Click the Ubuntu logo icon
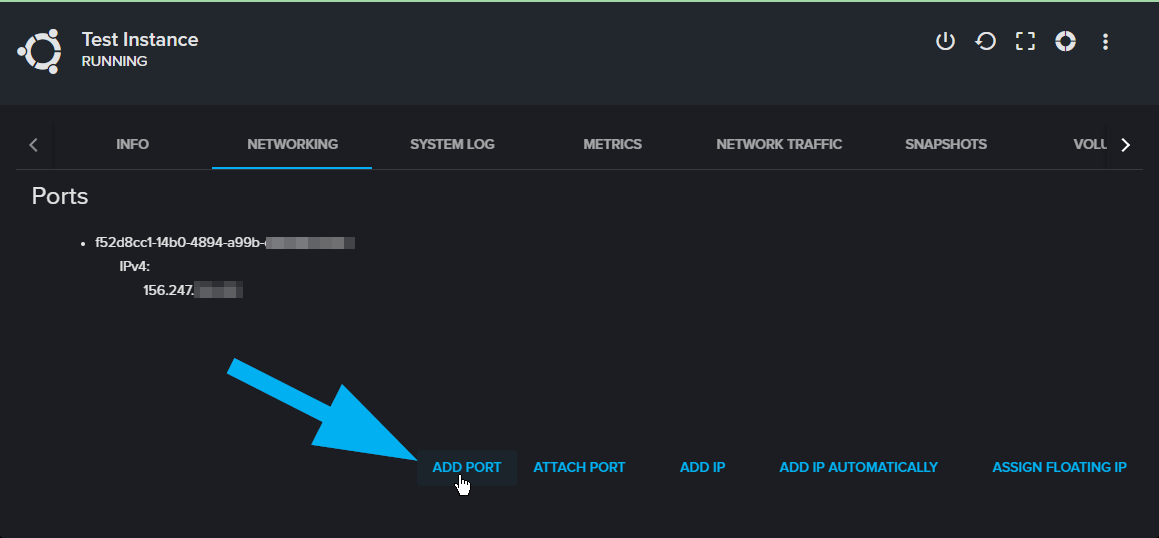The image size is (1159, 538). point(40,51)
